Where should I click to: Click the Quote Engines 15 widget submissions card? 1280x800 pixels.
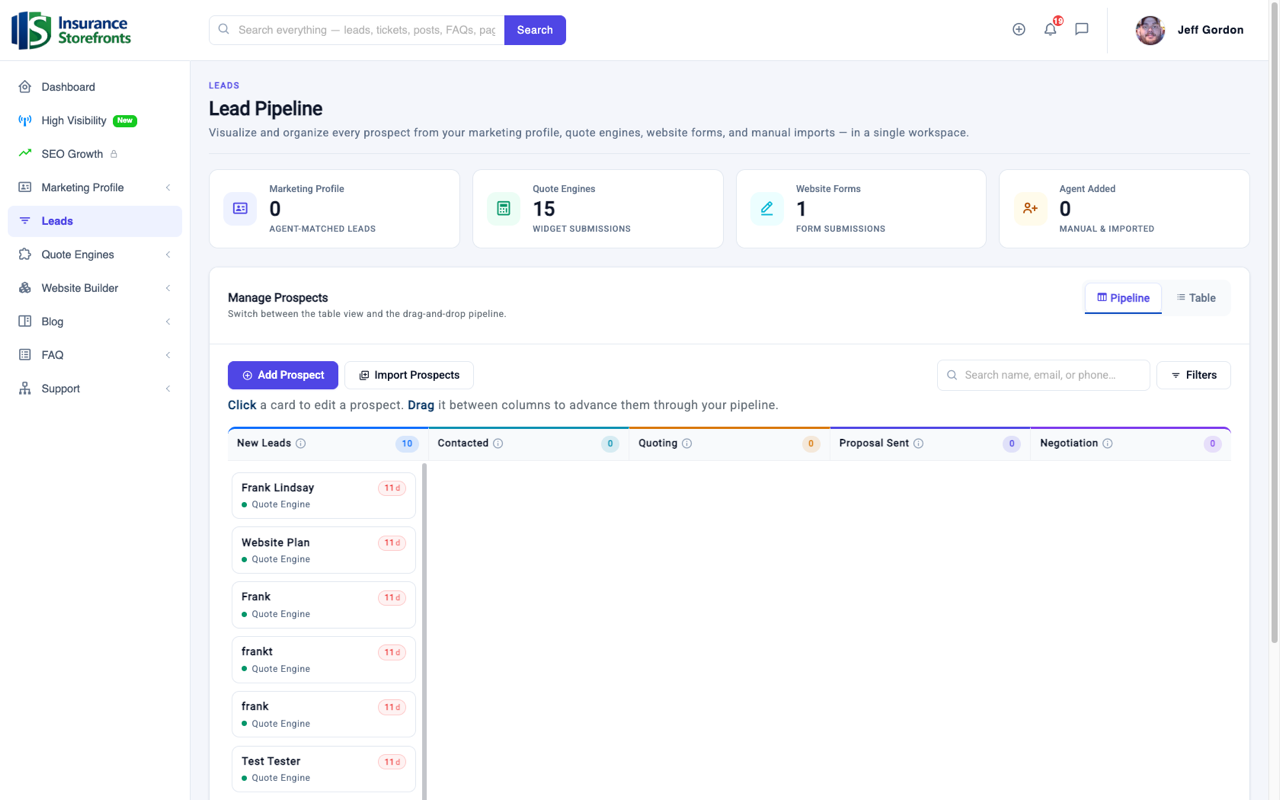pos(598,209)
